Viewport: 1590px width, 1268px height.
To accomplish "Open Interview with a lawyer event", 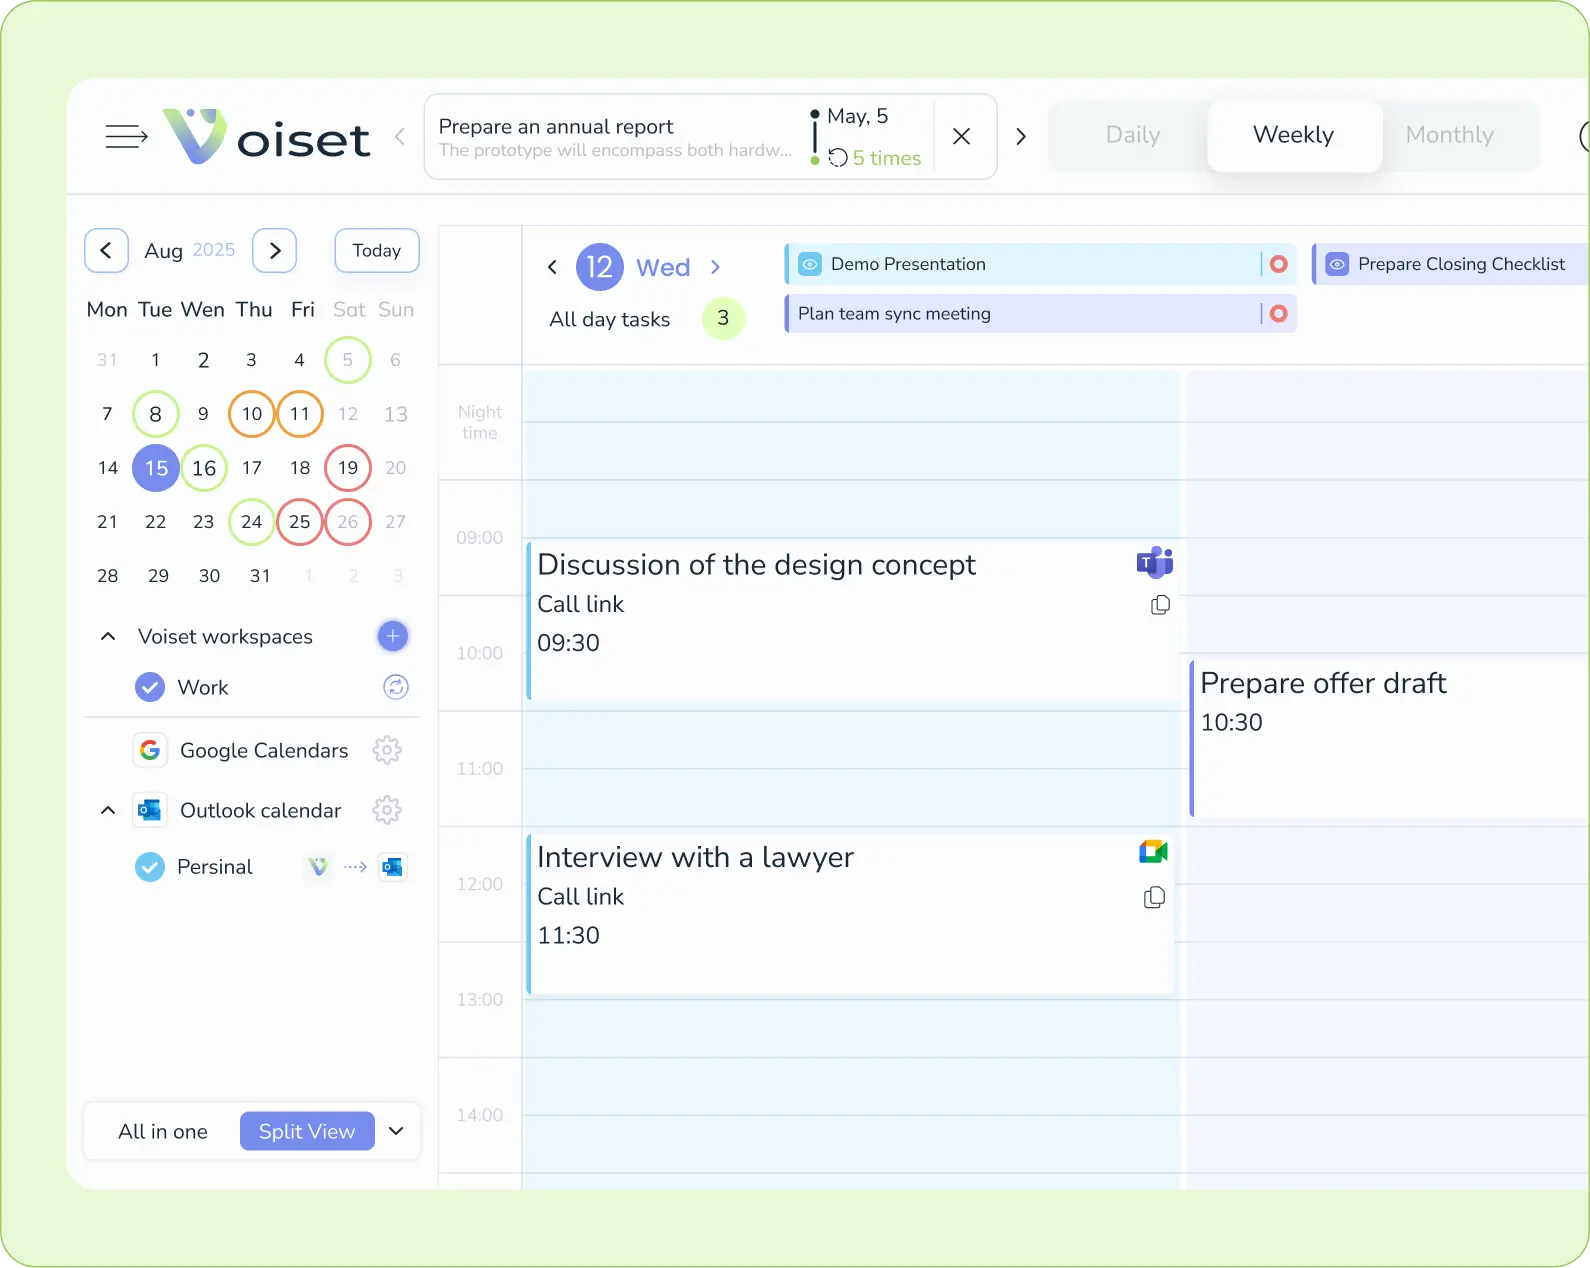I will point(852,914).
